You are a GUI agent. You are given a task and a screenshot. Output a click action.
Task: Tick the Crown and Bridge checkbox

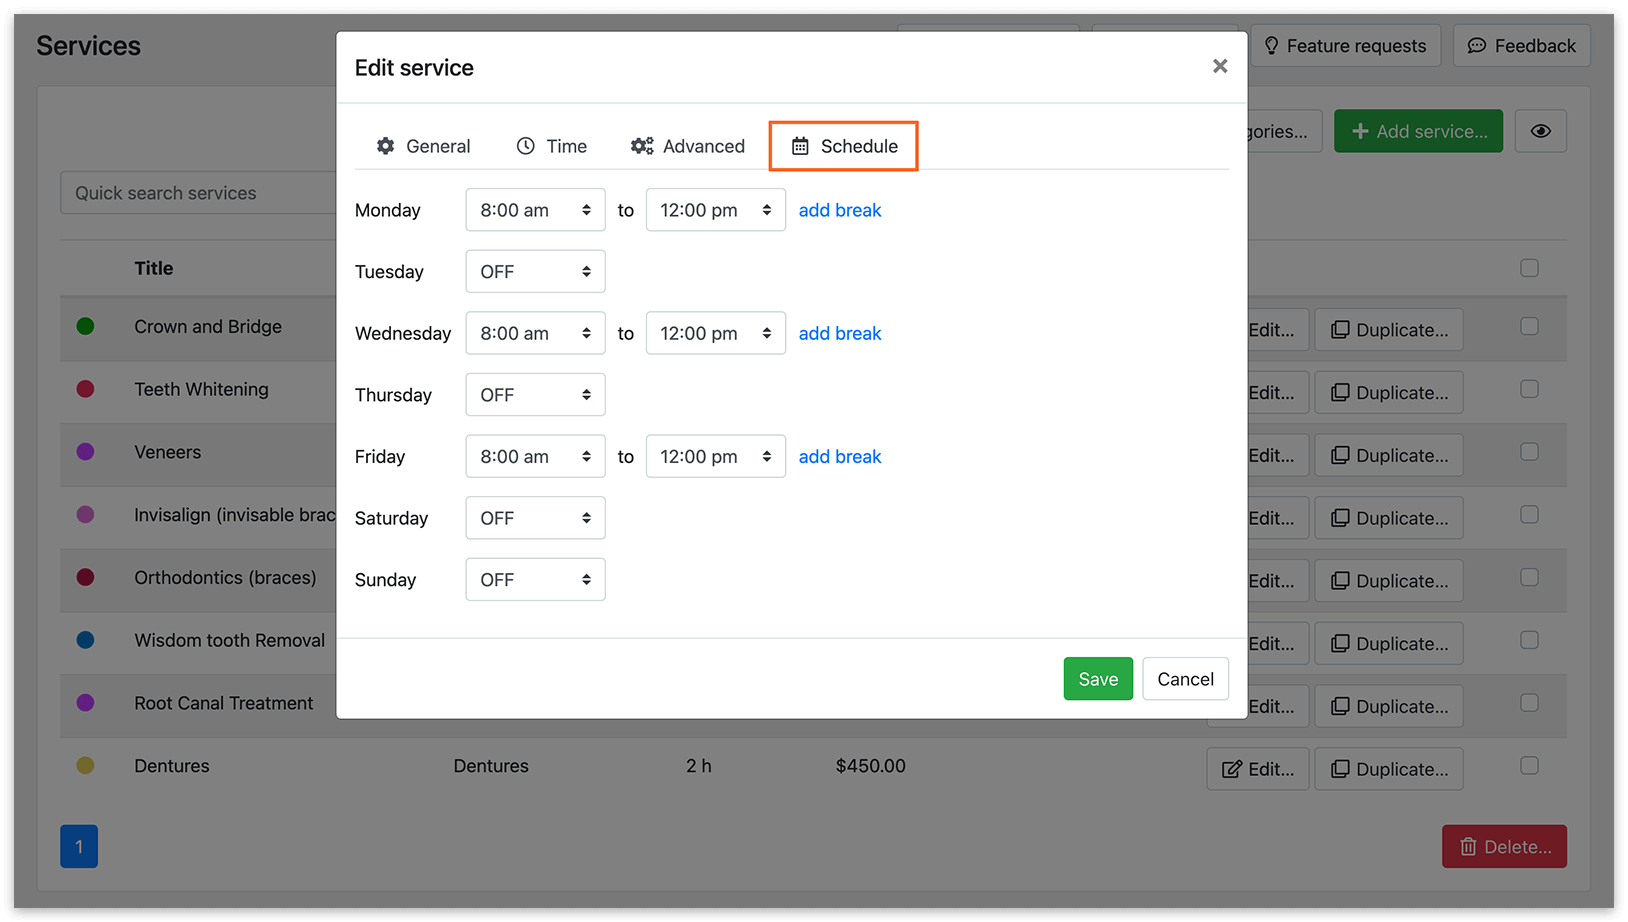pos(1529,326)
